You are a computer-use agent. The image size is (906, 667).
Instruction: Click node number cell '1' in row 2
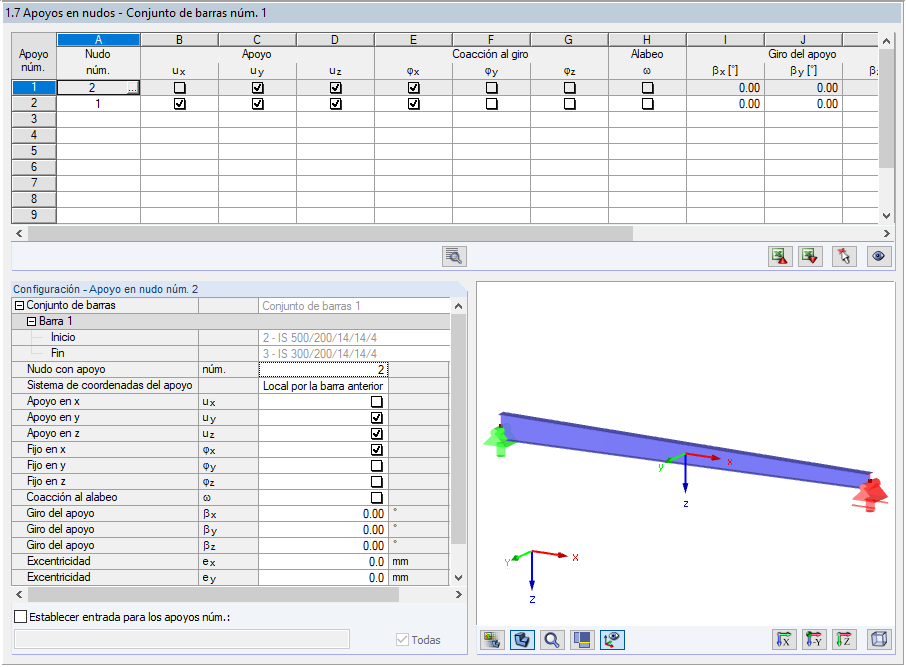[x=98, y=104]
